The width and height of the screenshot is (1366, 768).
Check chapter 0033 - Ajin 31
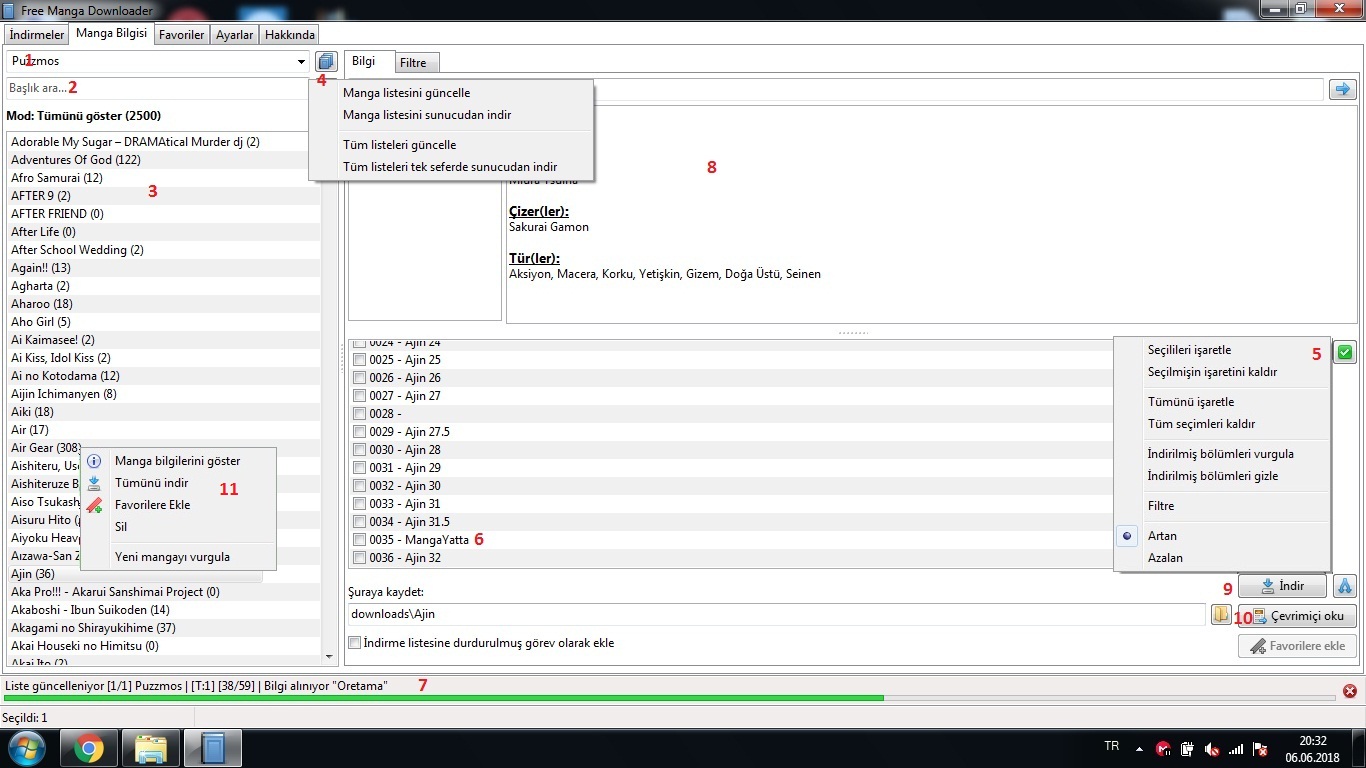coord(360,504)
